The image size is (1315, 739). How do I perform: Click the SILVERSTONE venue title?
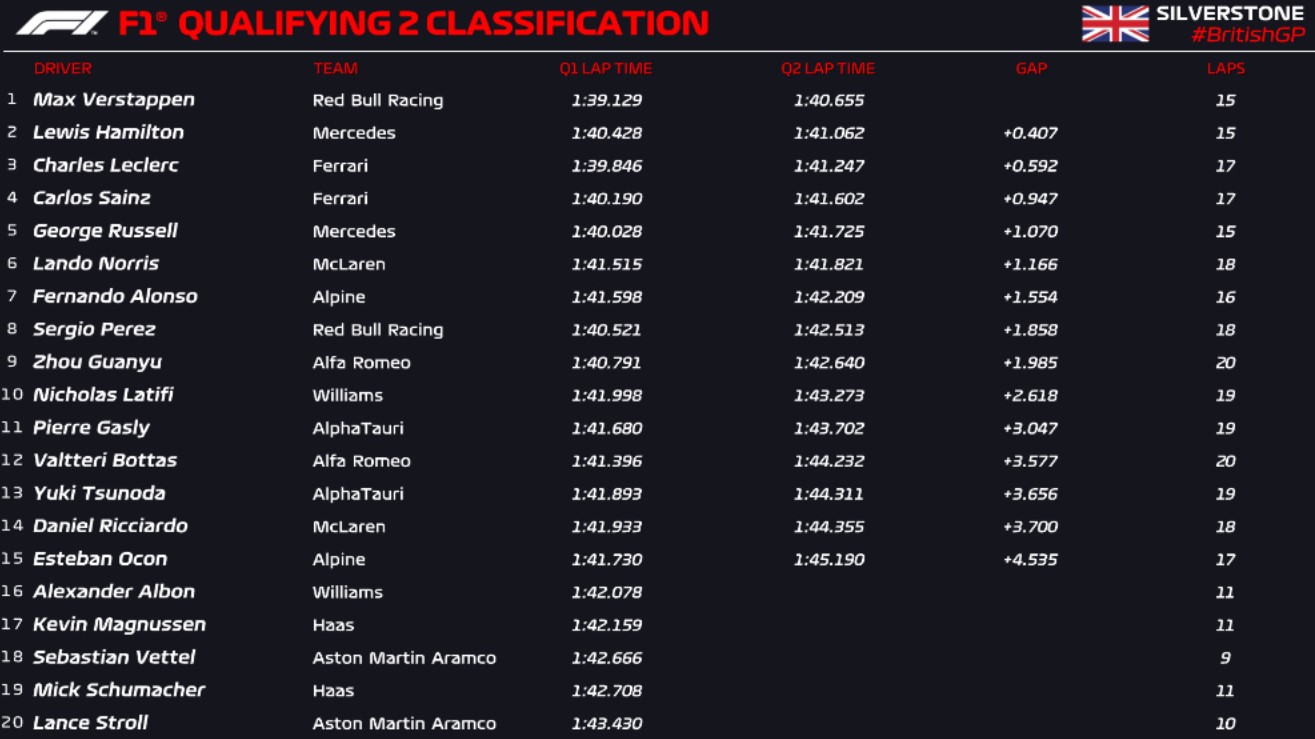[1230, 13]
